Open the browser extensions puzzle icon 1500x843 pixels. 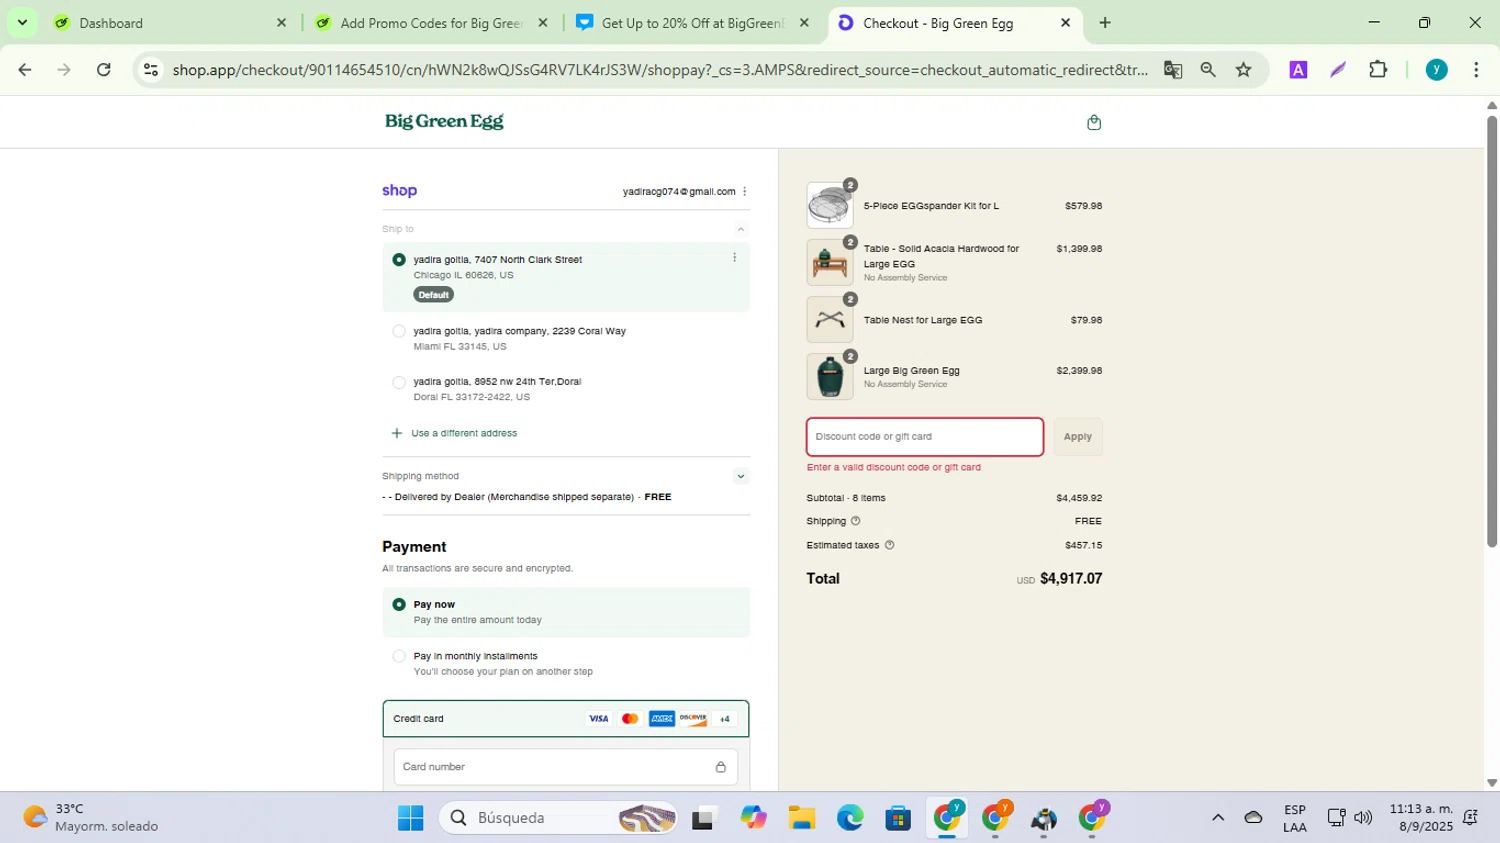[x=1378, y=70]
